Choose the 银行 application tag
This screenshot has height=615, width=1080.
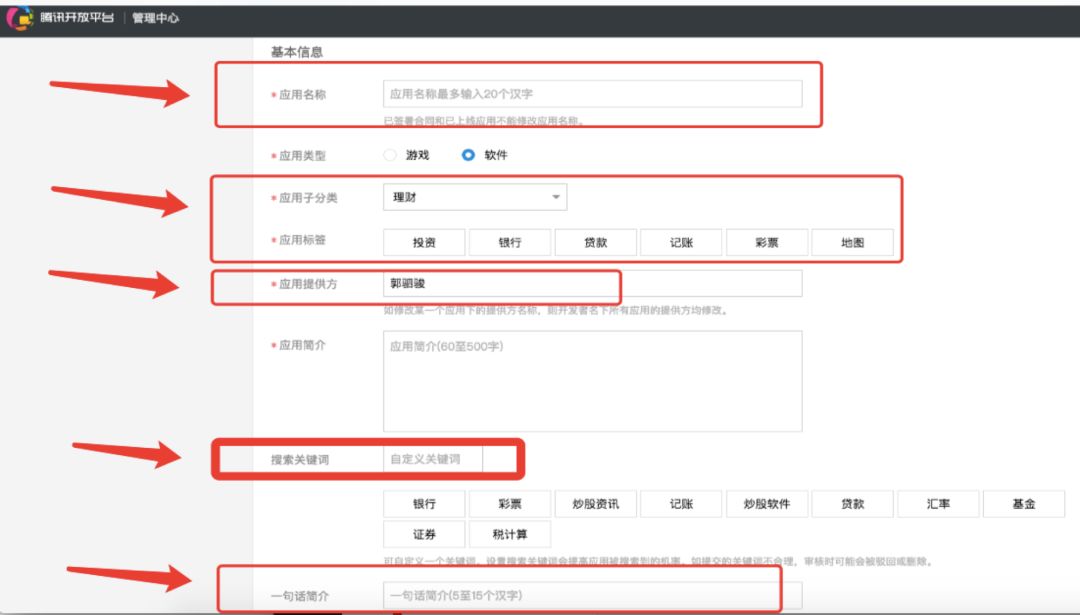tap(510, 243)
